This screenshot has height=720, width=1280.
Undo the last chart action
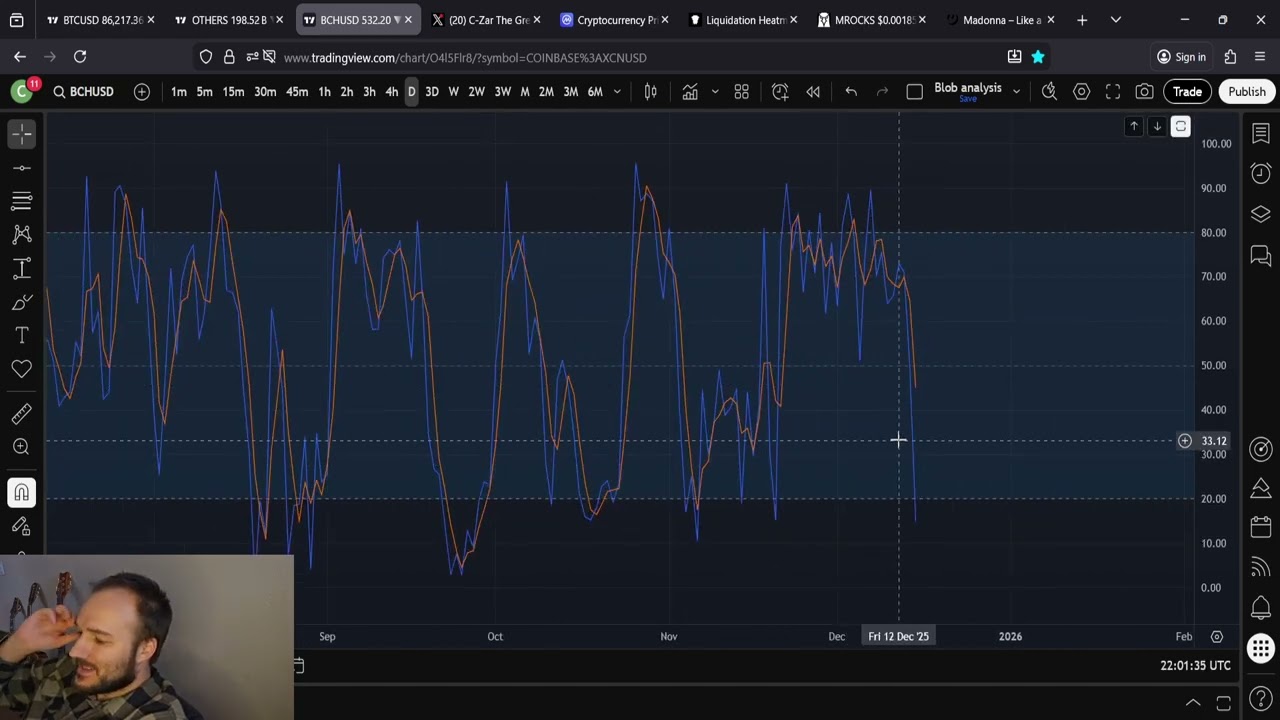pyautogui.click(x=851, y=92)
